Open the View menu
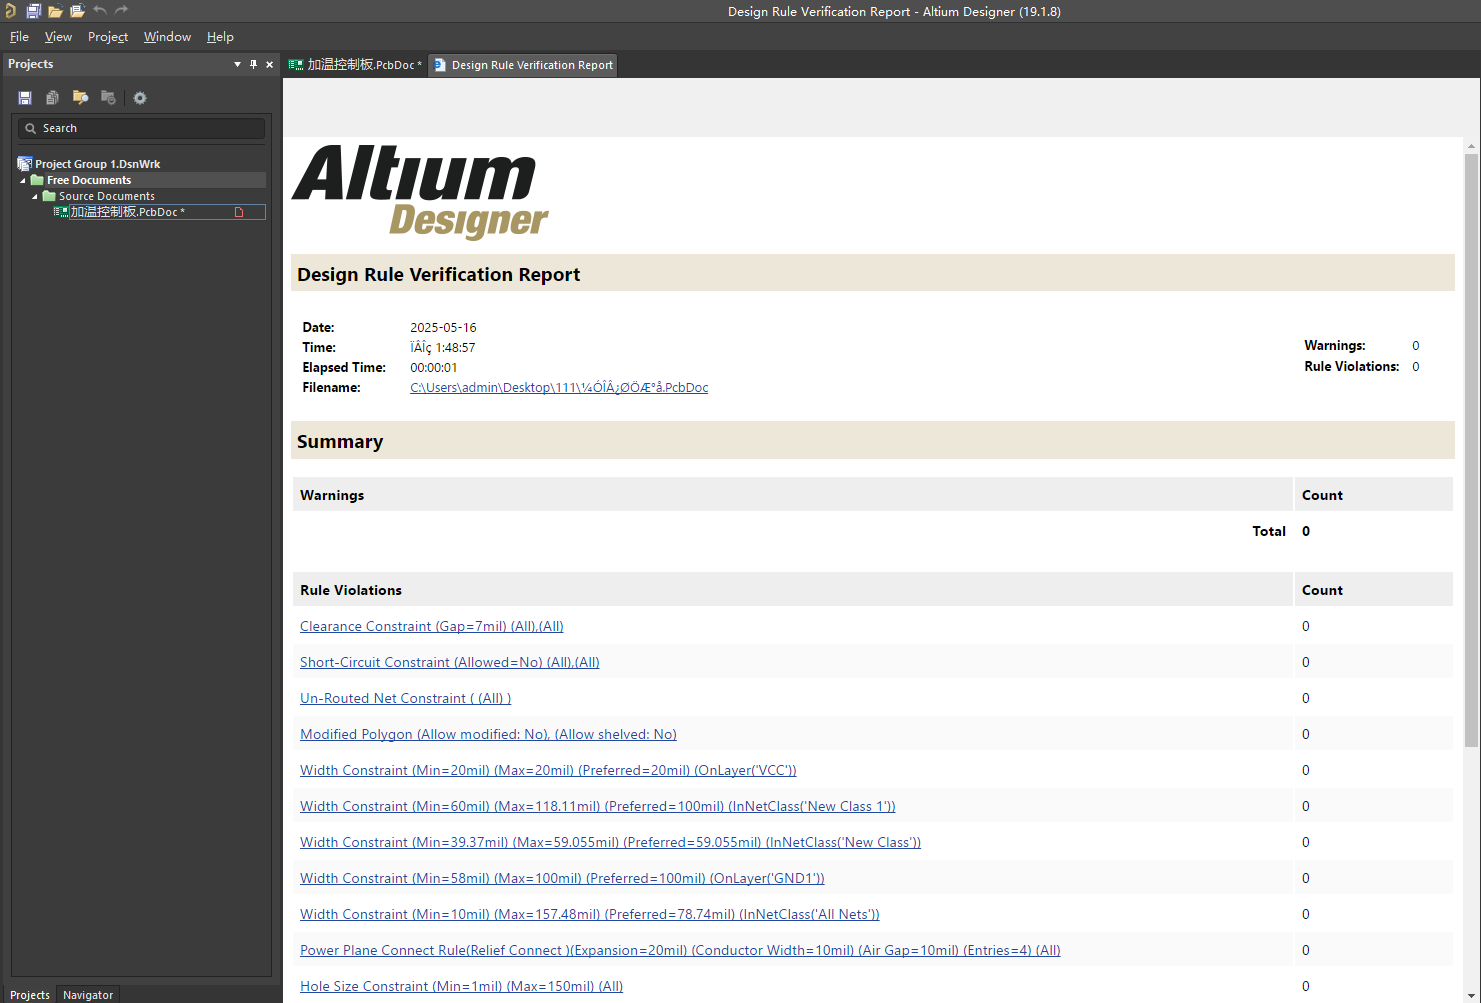Image resolution: width=1481 pixels, height=1003 pixels. (58, 37)
